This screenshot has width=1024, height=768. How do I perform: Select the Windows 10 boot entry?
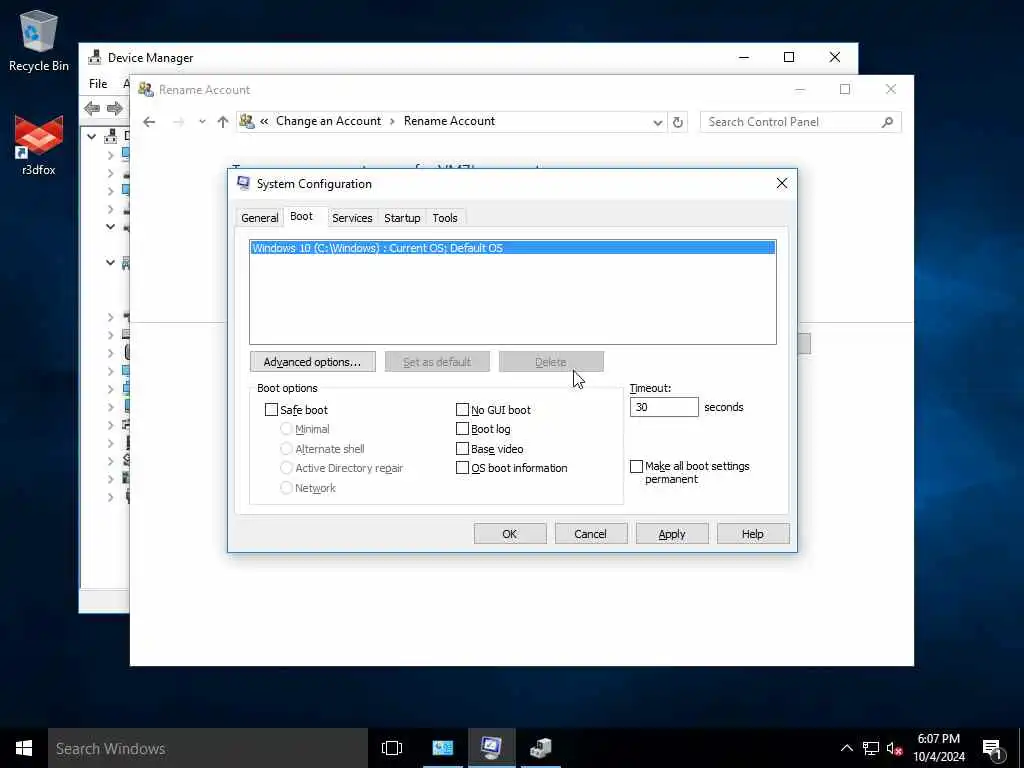pyautogui.click(x=513, y=248)
